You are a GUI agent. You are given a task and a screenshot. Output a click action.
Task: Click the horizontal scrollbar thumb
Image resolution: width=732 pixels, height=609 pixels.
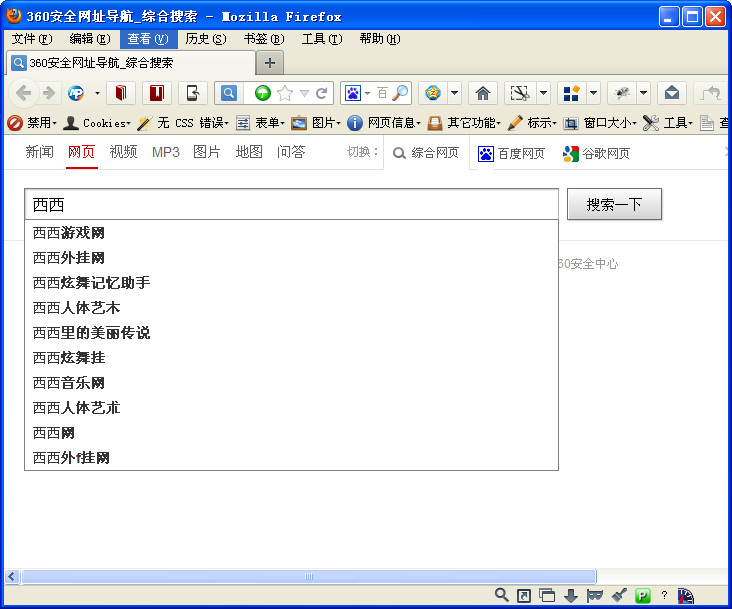tap(309, 576)
